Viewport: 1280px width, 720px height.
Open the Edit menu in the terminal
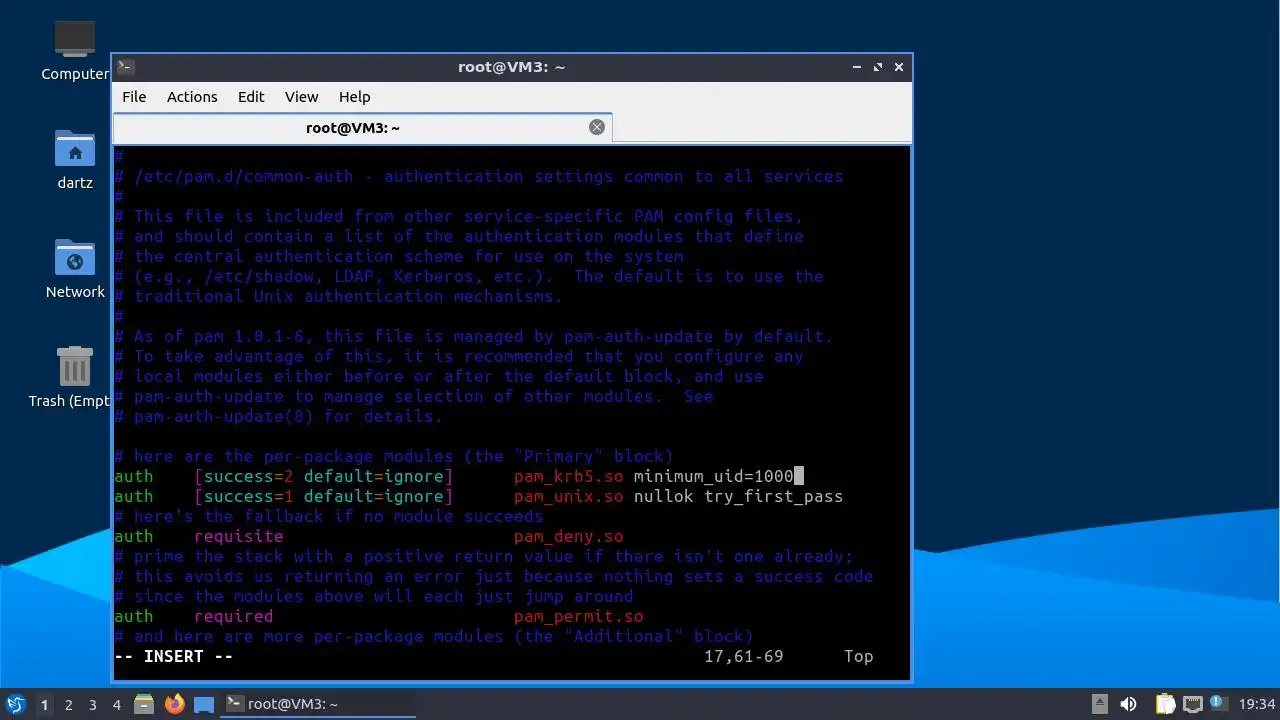point(251,97)
